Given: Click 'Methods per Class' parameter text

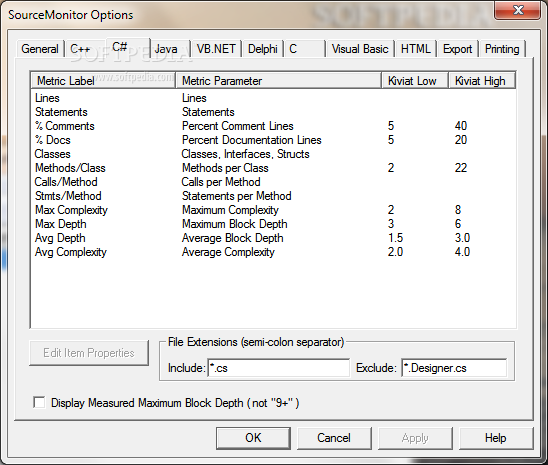Looking at the screenshot, I should (225, 168).
